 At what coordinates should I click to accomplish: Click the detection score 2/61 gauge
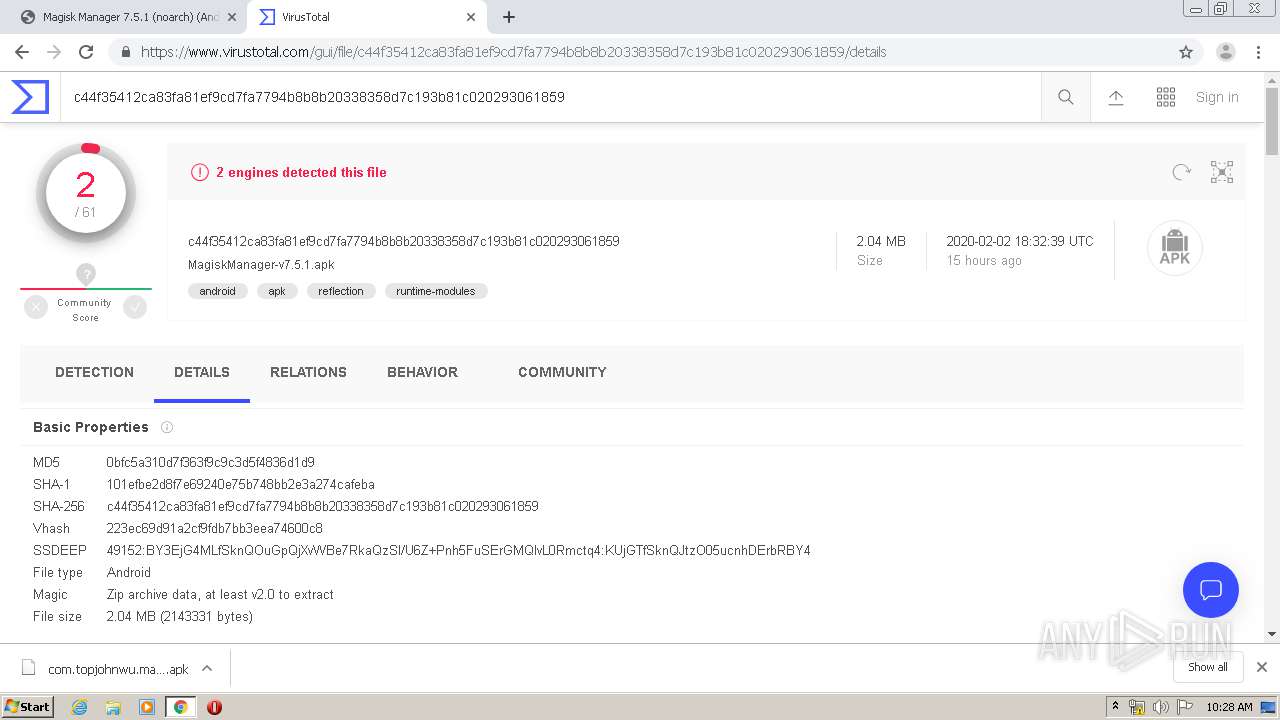(86, 194)
